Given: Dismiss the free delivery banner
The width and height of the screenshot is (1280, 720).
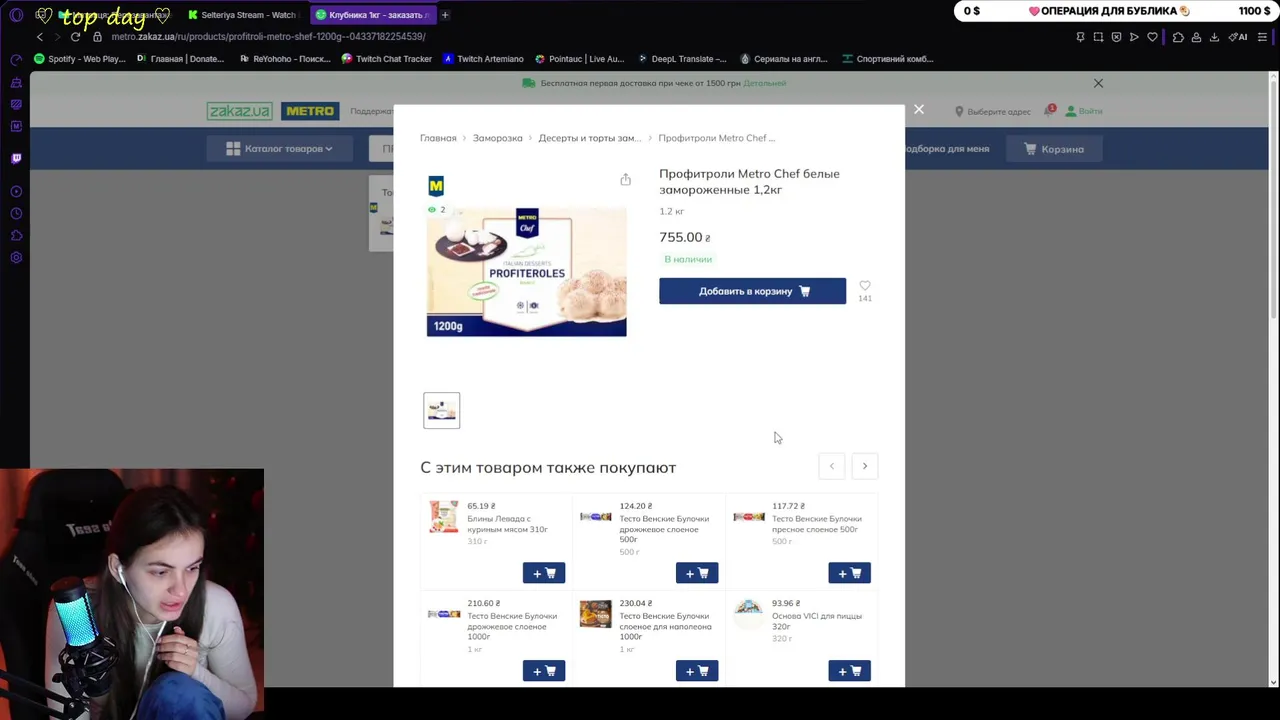Looking at the screenshot, I should pos(1098,83).
